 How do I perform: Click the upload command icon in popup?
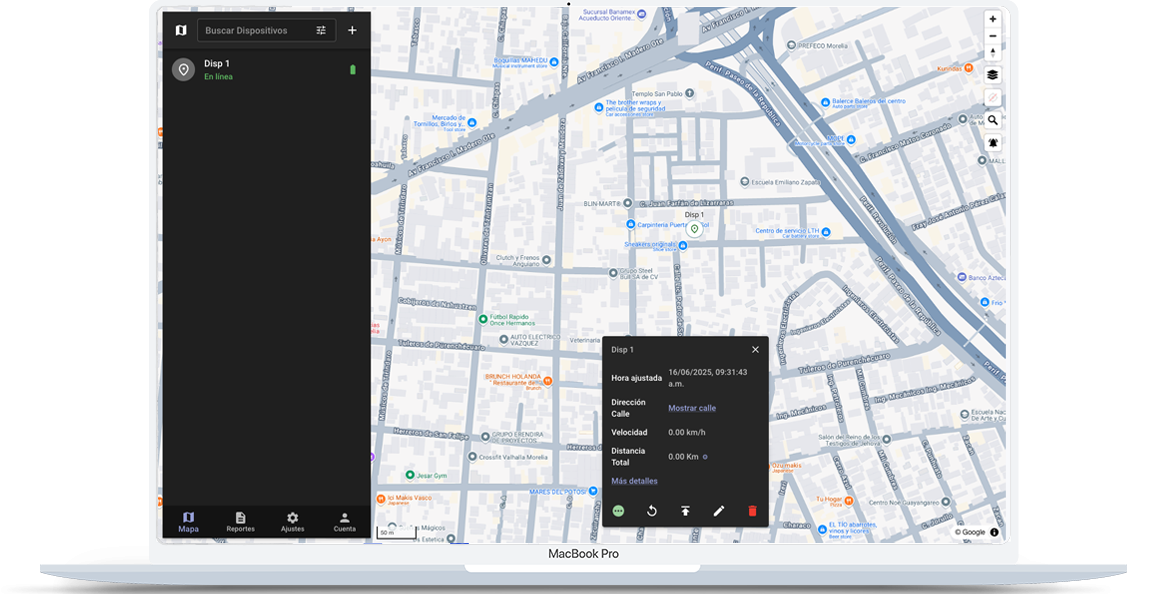tap(685, 511)
